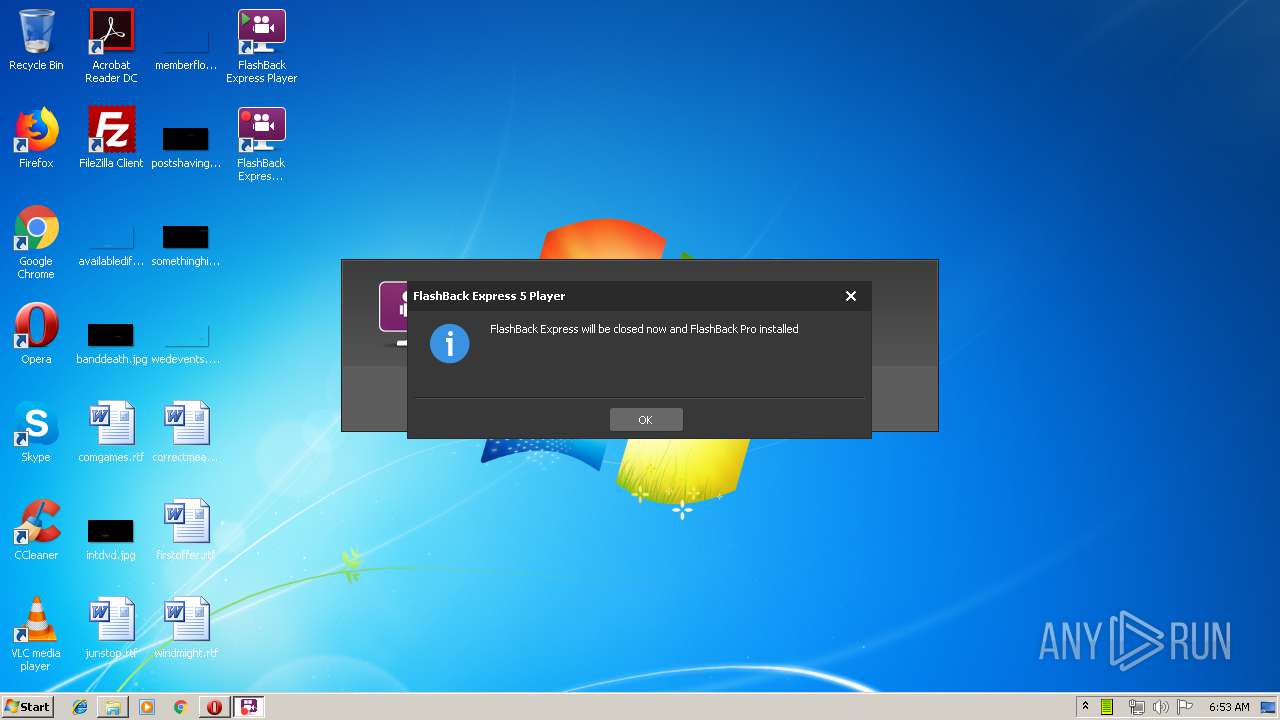Select the CCleaner desktop shortcut
The width and height of the screenshot is (1280, 720).
(36, 530)
